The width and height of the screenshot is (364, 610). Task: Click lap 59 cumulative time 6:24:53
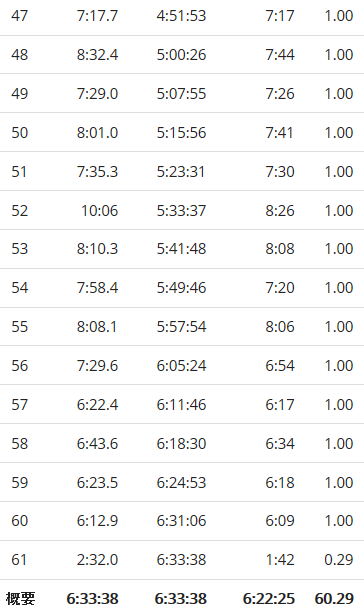click(181, 482)
